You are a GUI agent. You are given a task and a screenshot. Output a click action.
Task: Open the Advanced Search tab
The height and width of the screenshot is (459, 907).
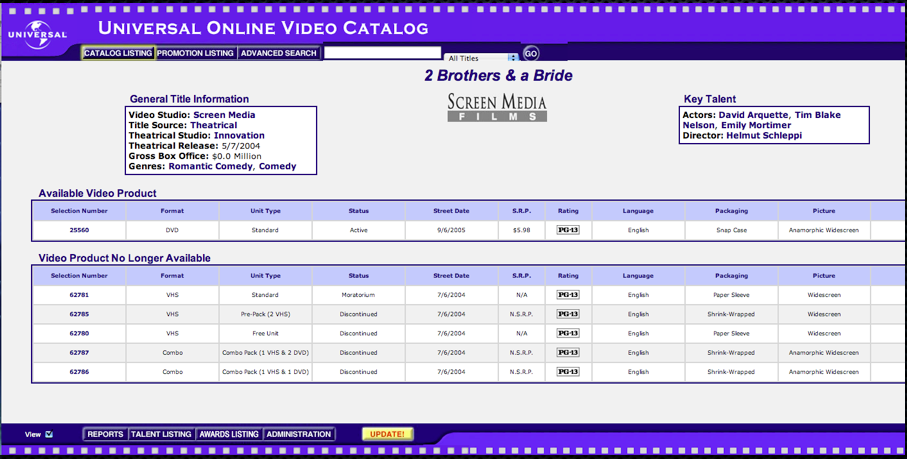click(279, 53)
